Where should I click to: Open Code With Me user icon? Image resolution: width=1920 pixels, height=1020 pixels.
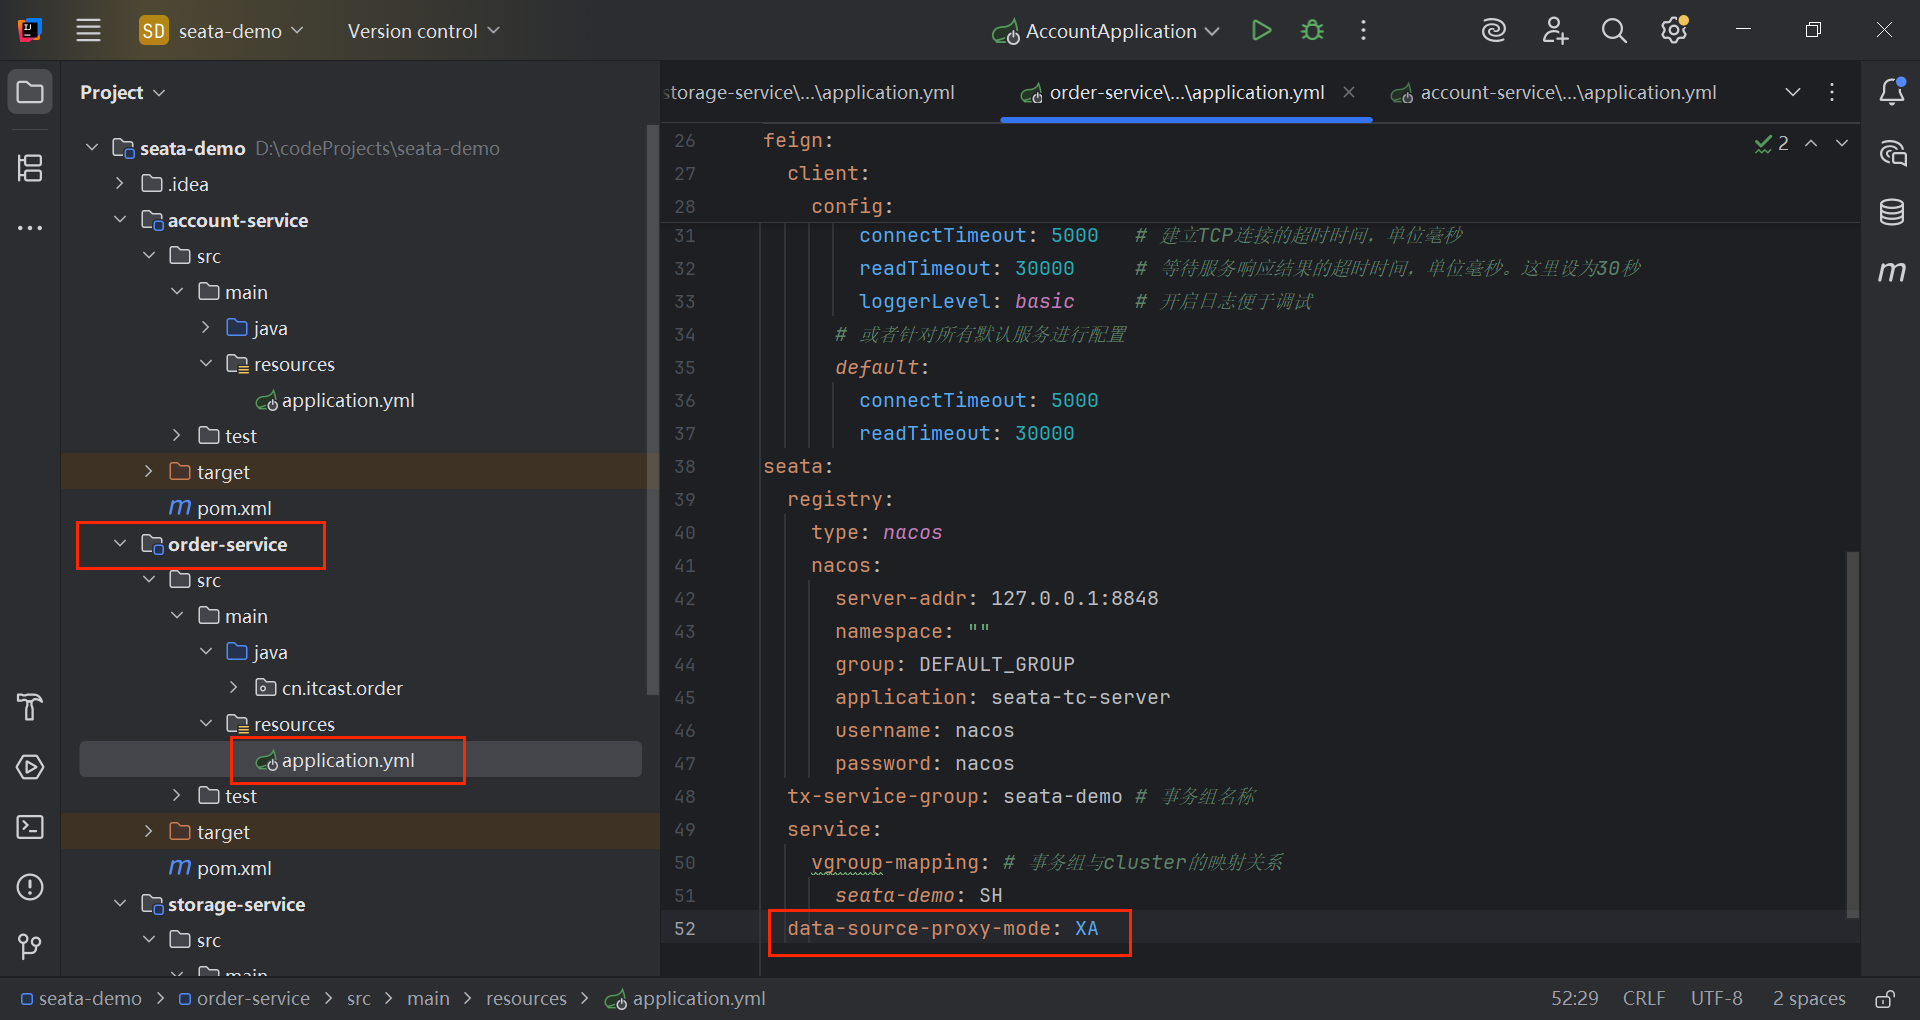click(x=1554, y=30)
